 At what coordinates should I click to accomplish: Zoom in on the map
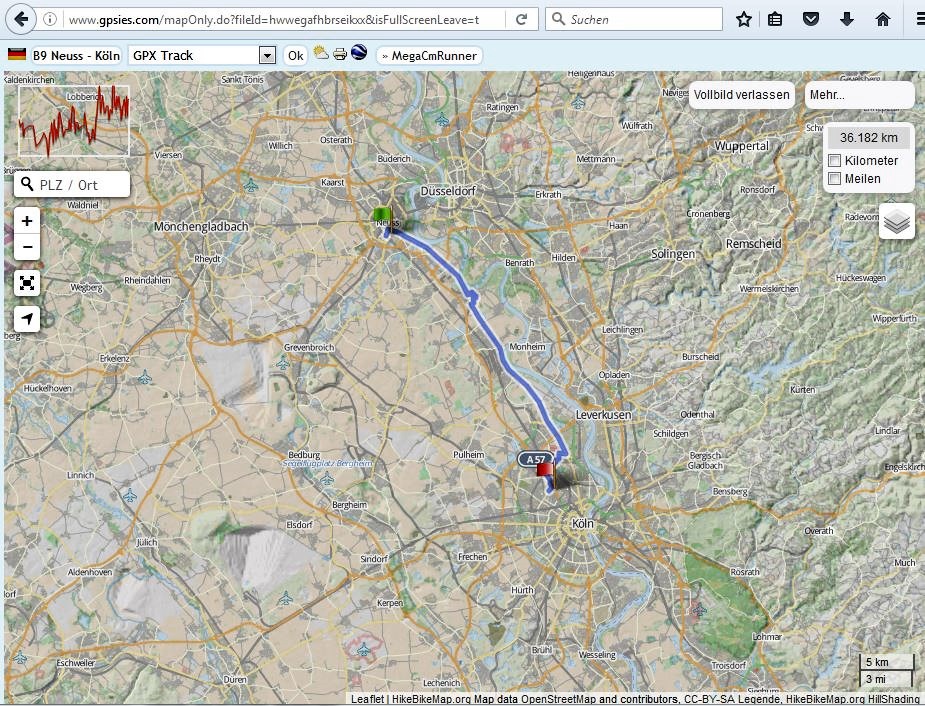[x=27, y=221]
